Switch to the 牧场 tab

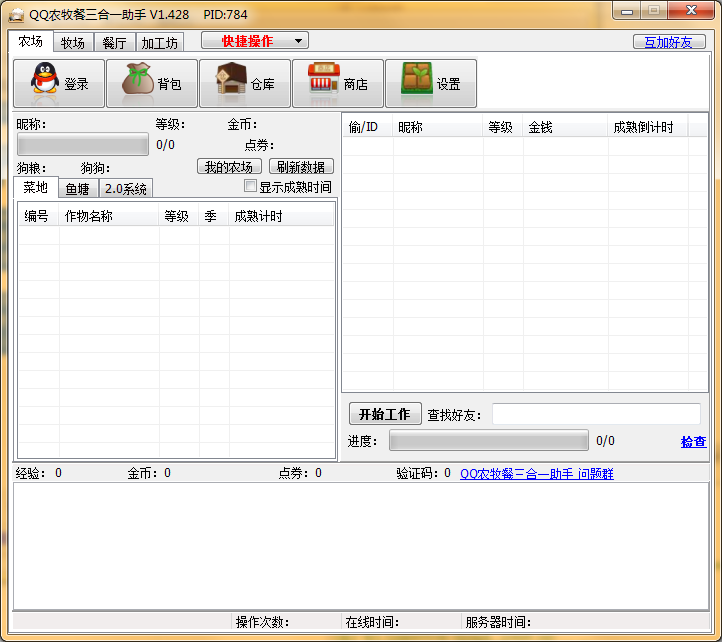click(x=73, y=43)
